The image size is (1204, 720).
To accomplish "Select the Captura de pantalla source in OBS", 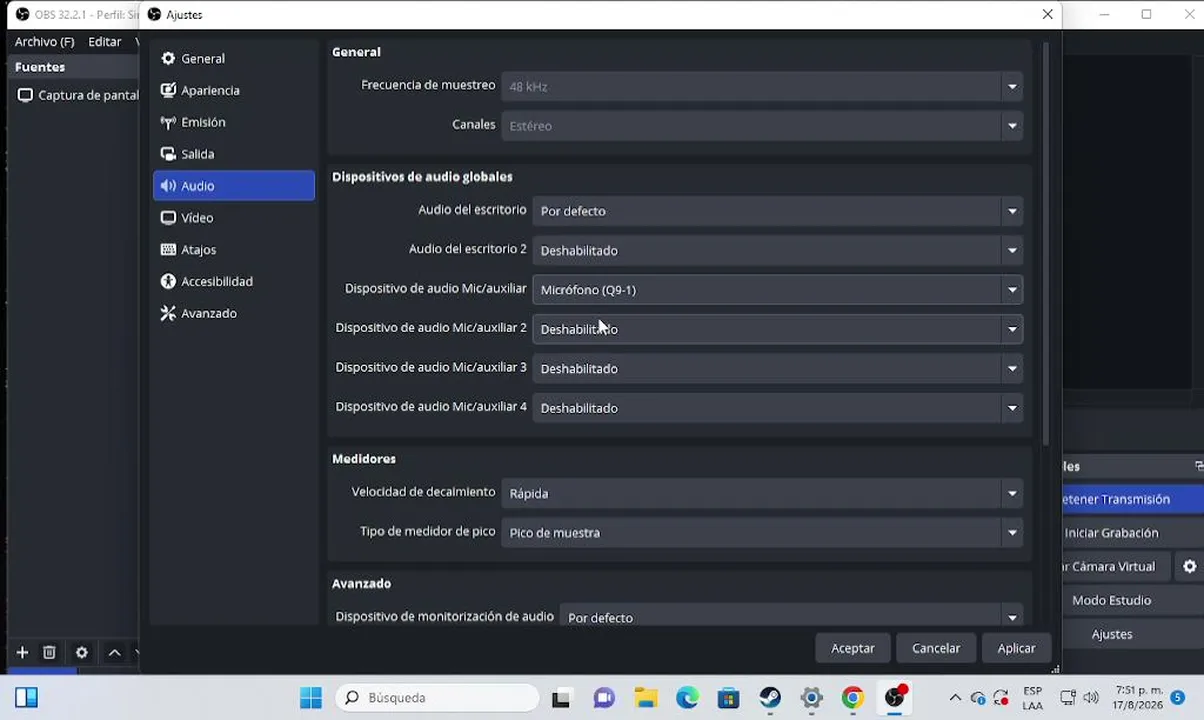I will (78, 96).
